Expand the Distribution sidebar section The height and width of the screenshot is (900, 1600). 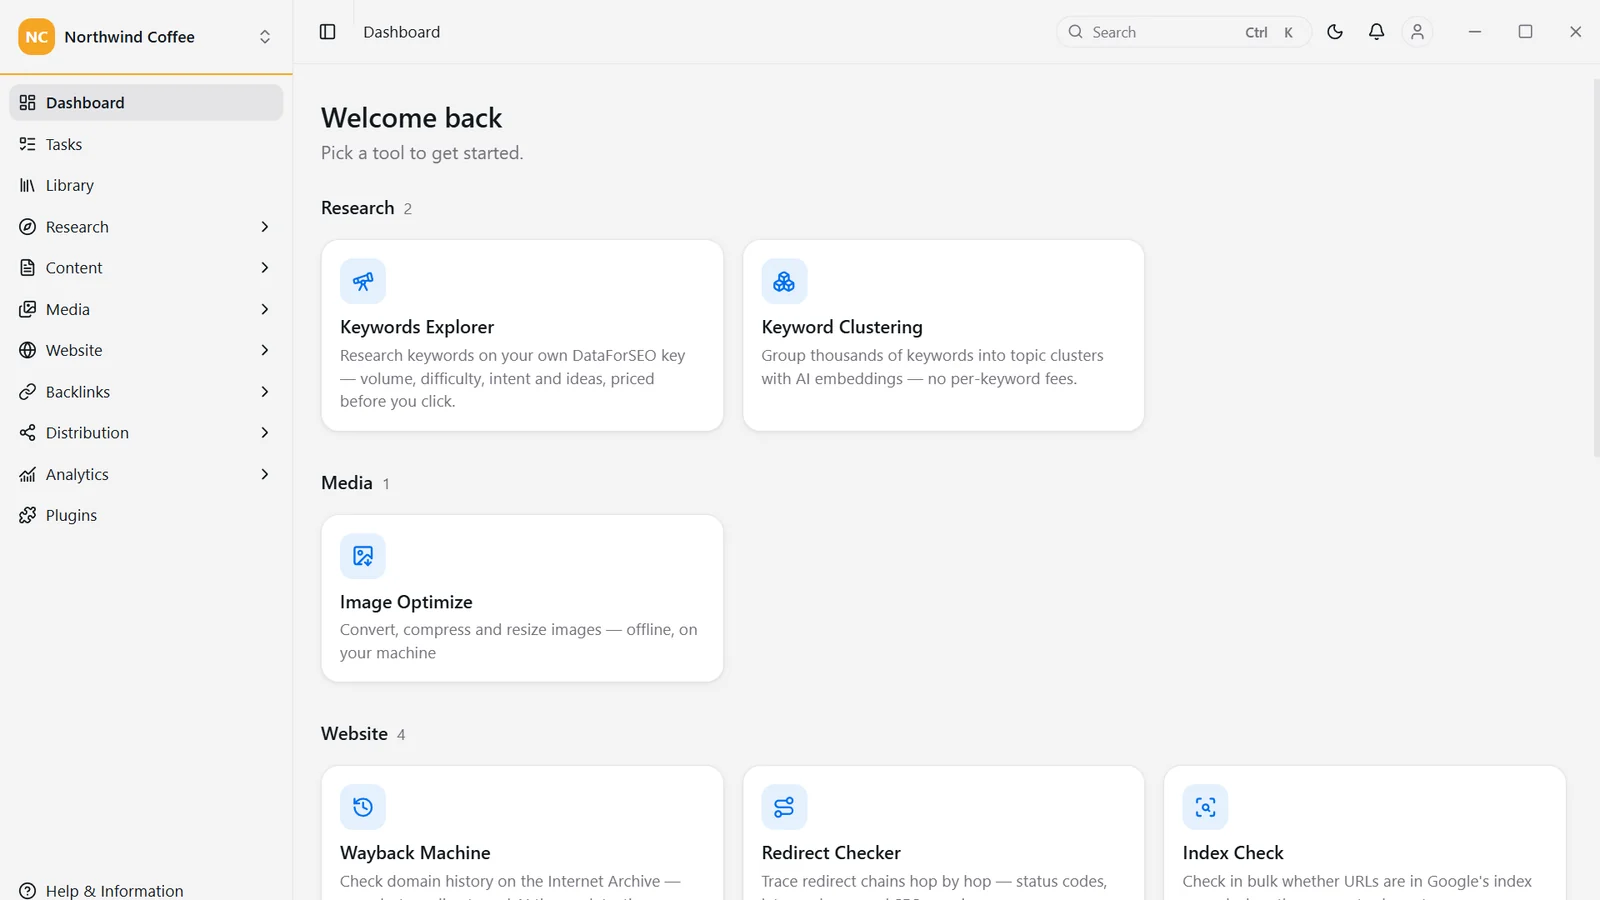[146, 433]
